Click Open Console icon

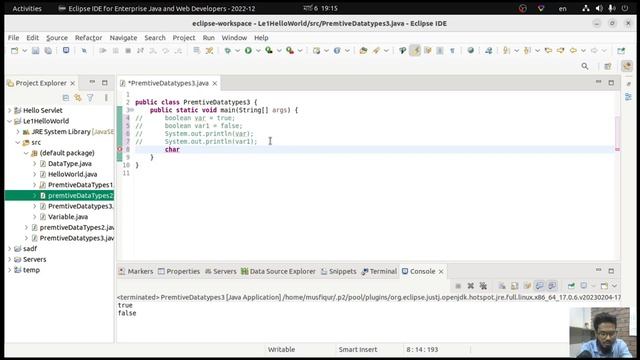pos(604,286)
